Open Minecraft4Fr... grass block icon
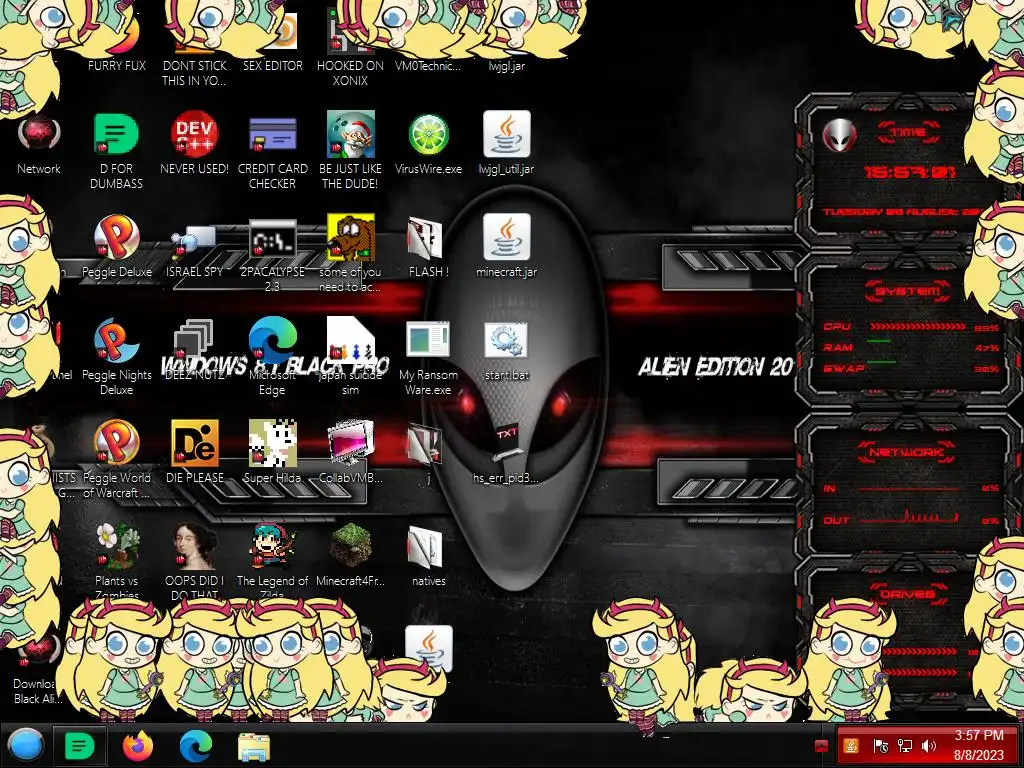The image size is (1024, 768). tap(351, 546)
